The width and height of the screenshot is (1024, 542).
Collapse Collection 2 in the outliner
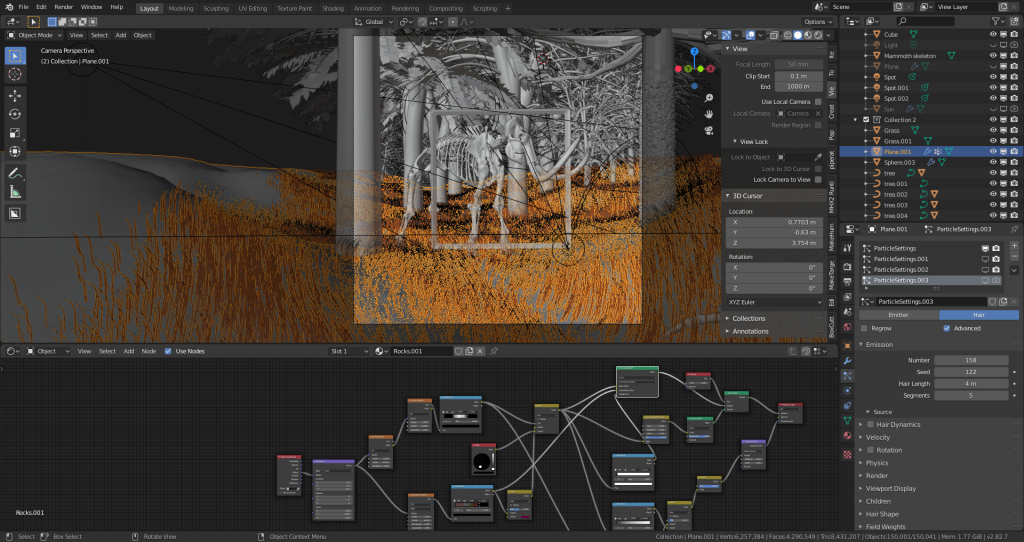pos(856,120)
